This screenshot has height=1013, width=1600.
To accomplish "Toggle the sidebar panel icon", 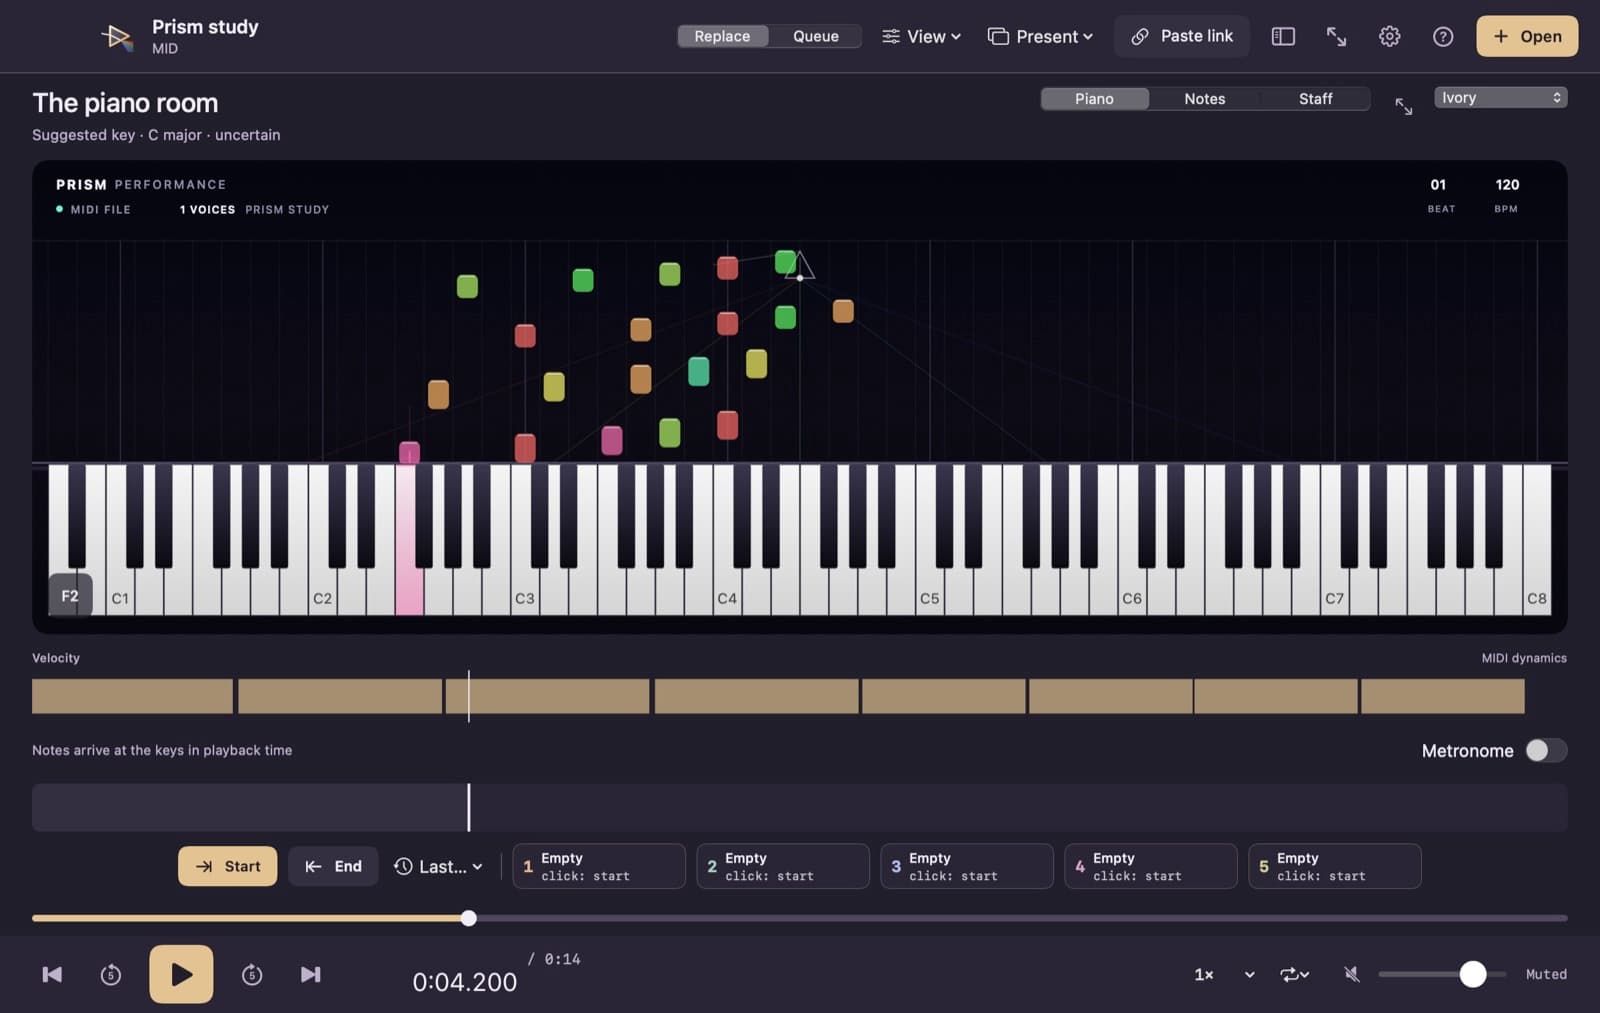I will [1283, 36].
